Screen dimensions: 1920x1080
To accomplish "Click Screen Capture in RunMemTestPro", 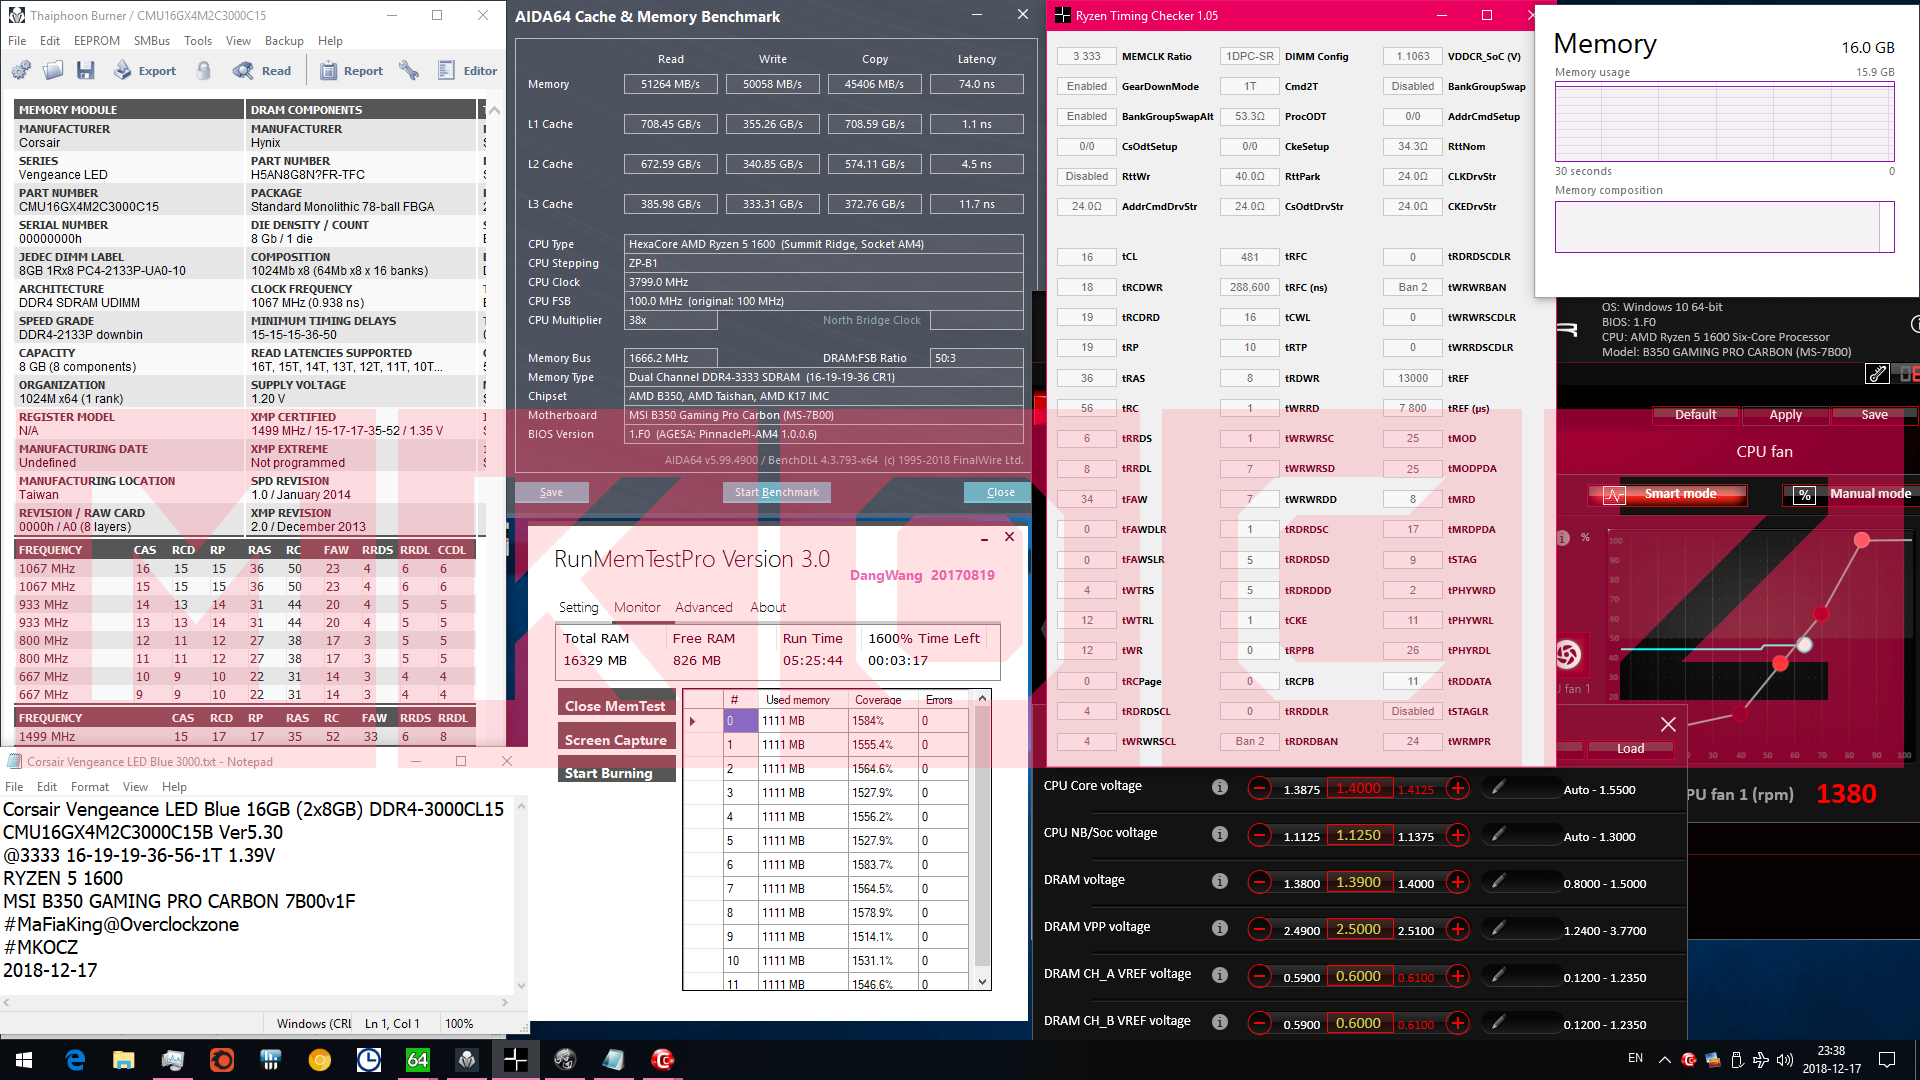I will (616, 739).
